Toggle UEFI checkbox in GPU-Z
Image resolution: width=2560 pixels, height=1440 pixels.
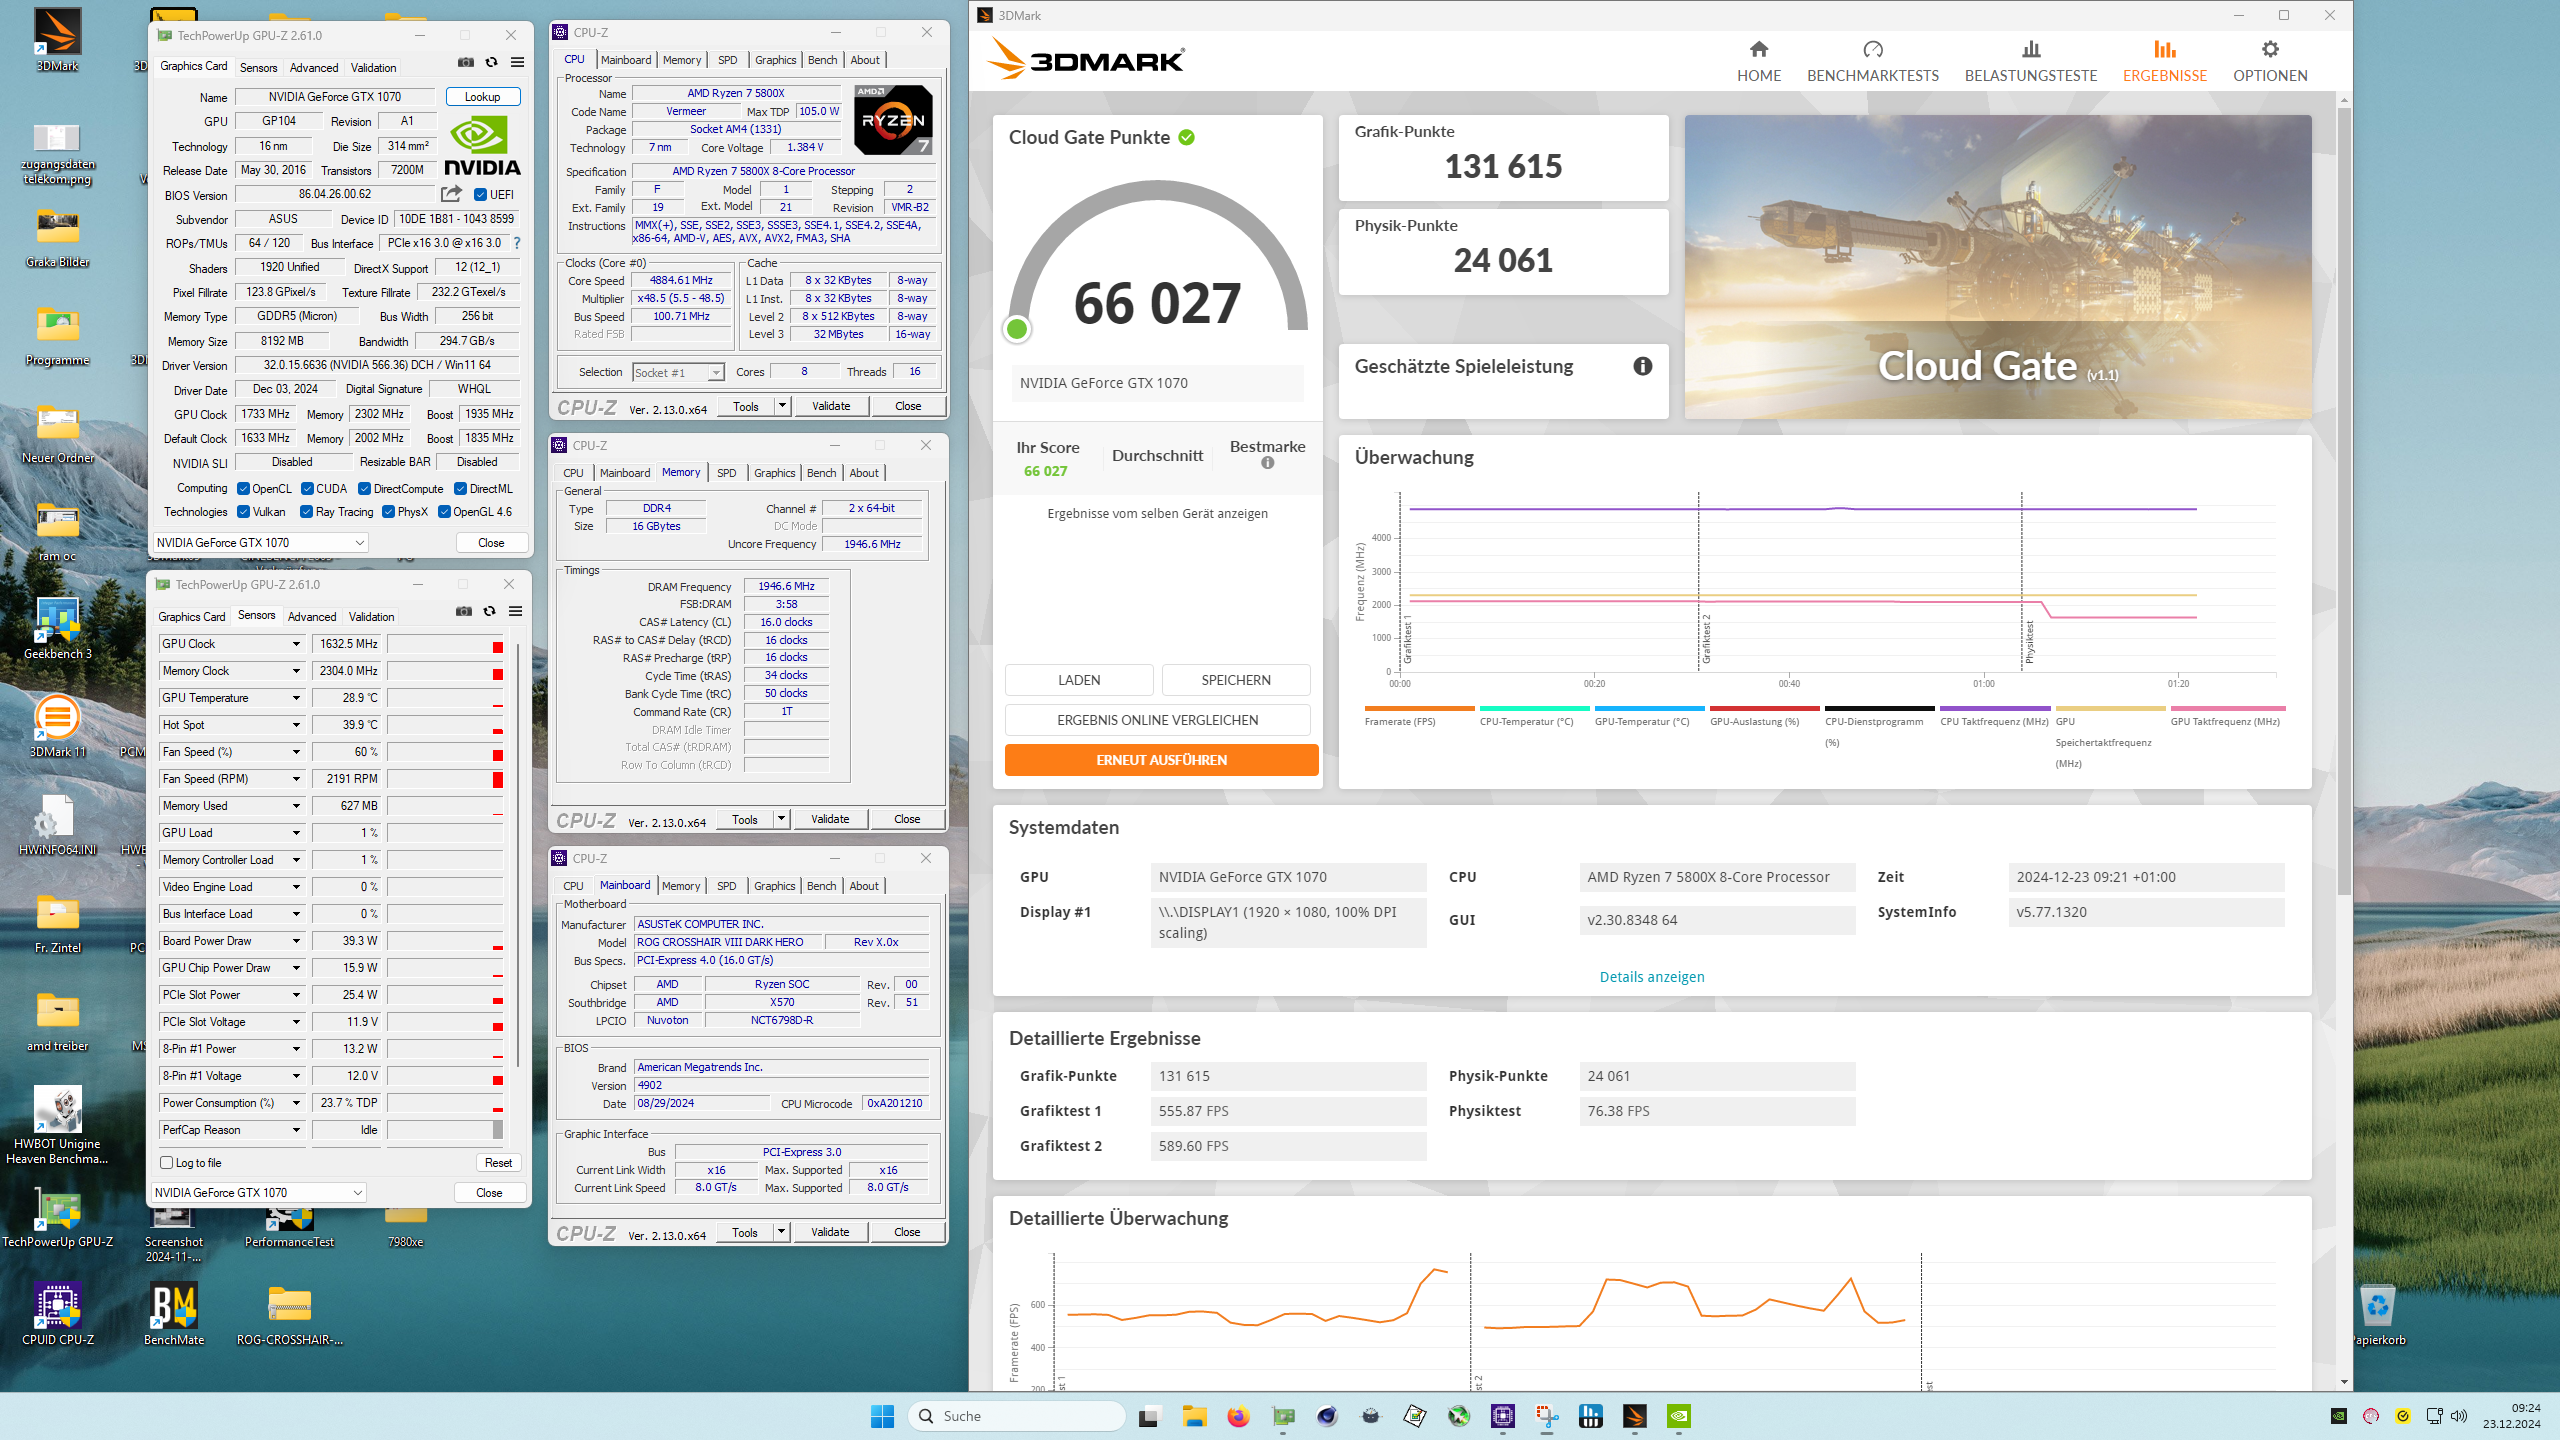(x=480, y=195)
